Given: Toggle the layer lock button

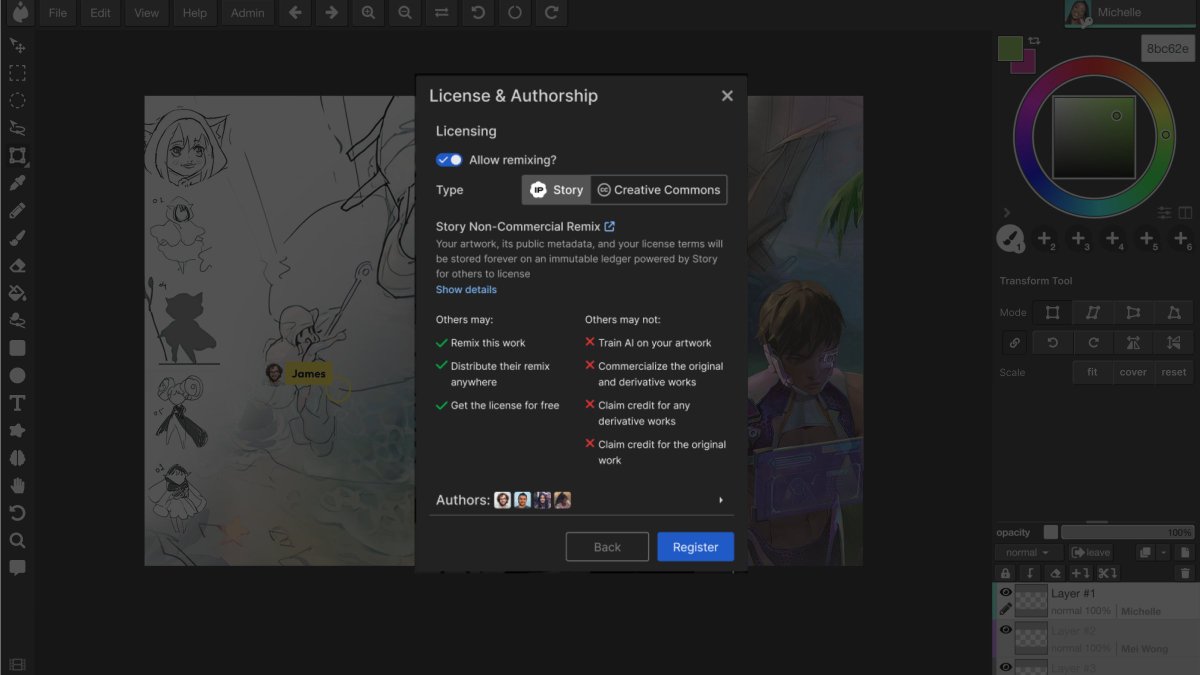Looking at the screenshot, I should pyautogui.click(x=1006, y=573).
